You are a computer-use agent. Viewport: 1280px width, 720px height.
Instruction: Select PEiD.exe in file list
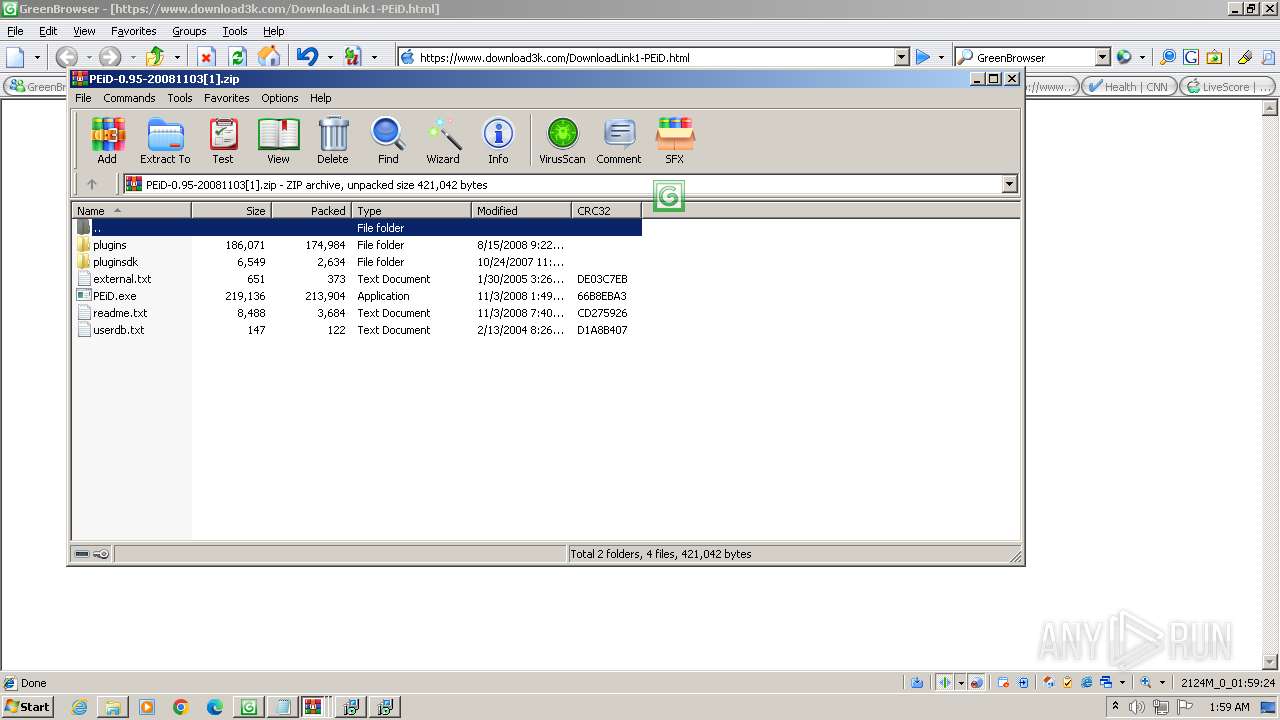[x=358, y=296]
